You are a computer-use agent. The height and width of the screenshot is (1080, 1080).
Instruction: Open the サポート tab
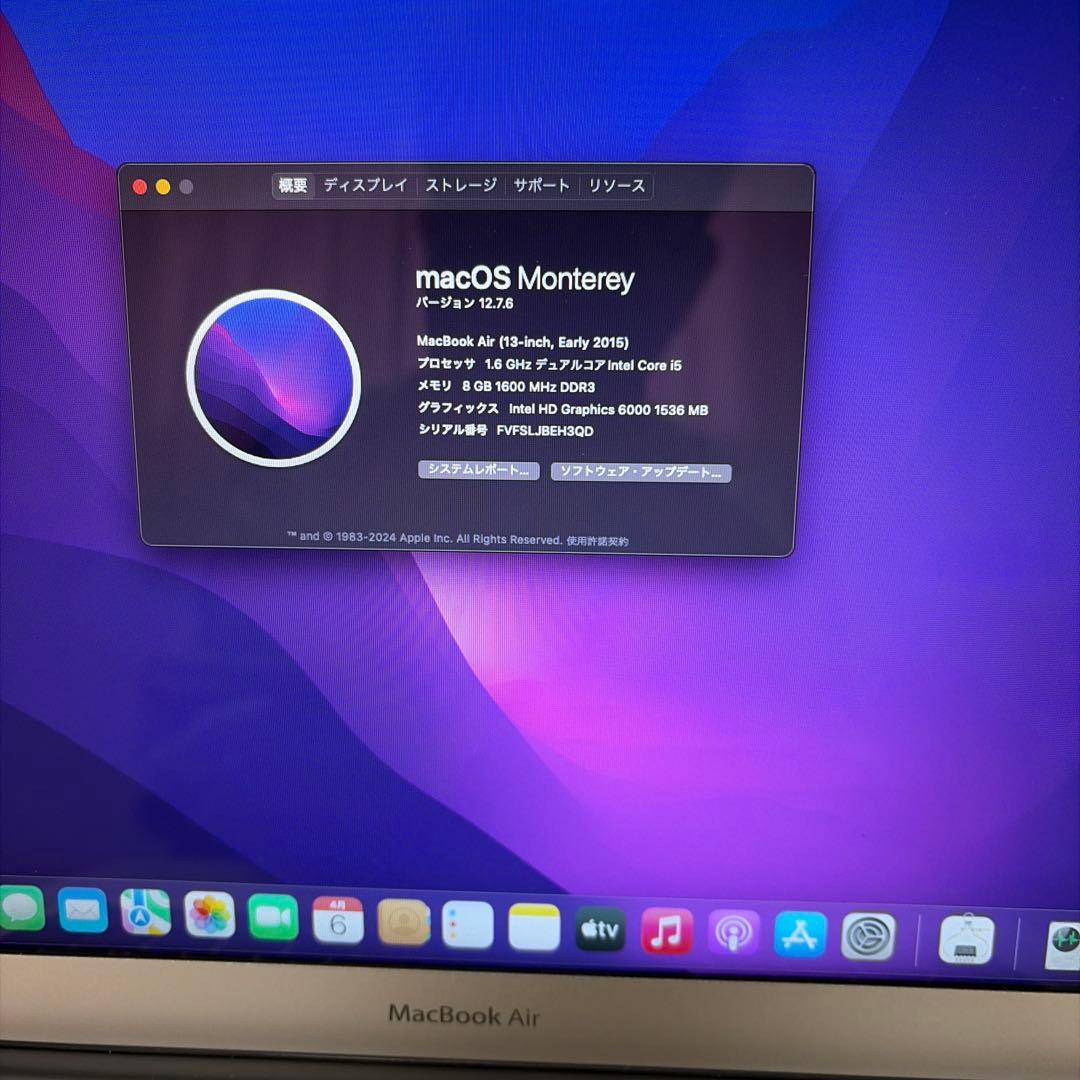[x=541, y=185]
